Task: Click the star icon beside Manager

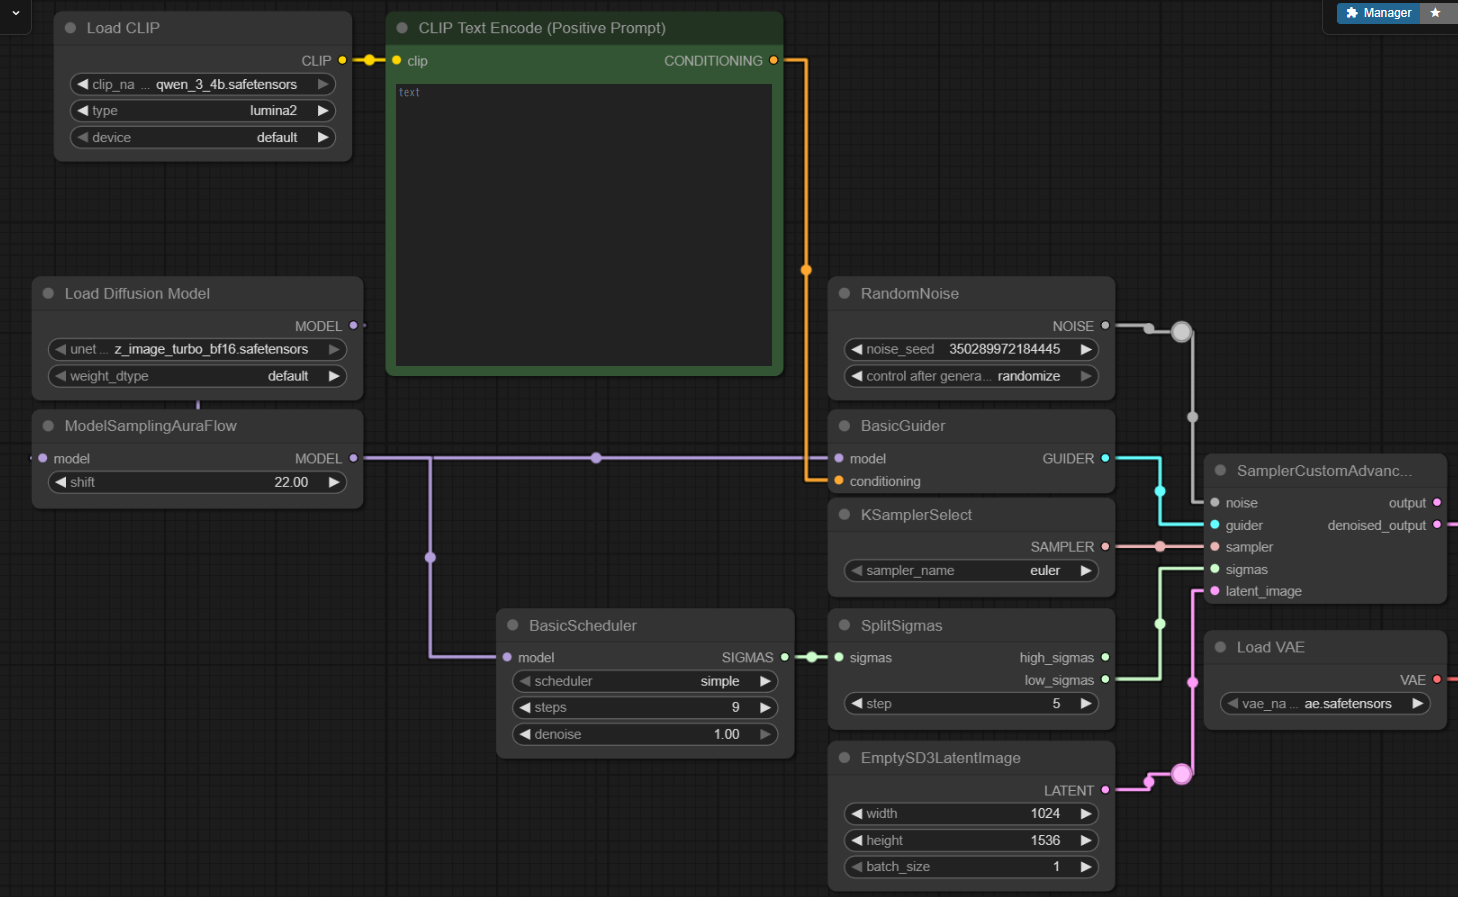Action: pyautogui.click(x=1435, y=13)
